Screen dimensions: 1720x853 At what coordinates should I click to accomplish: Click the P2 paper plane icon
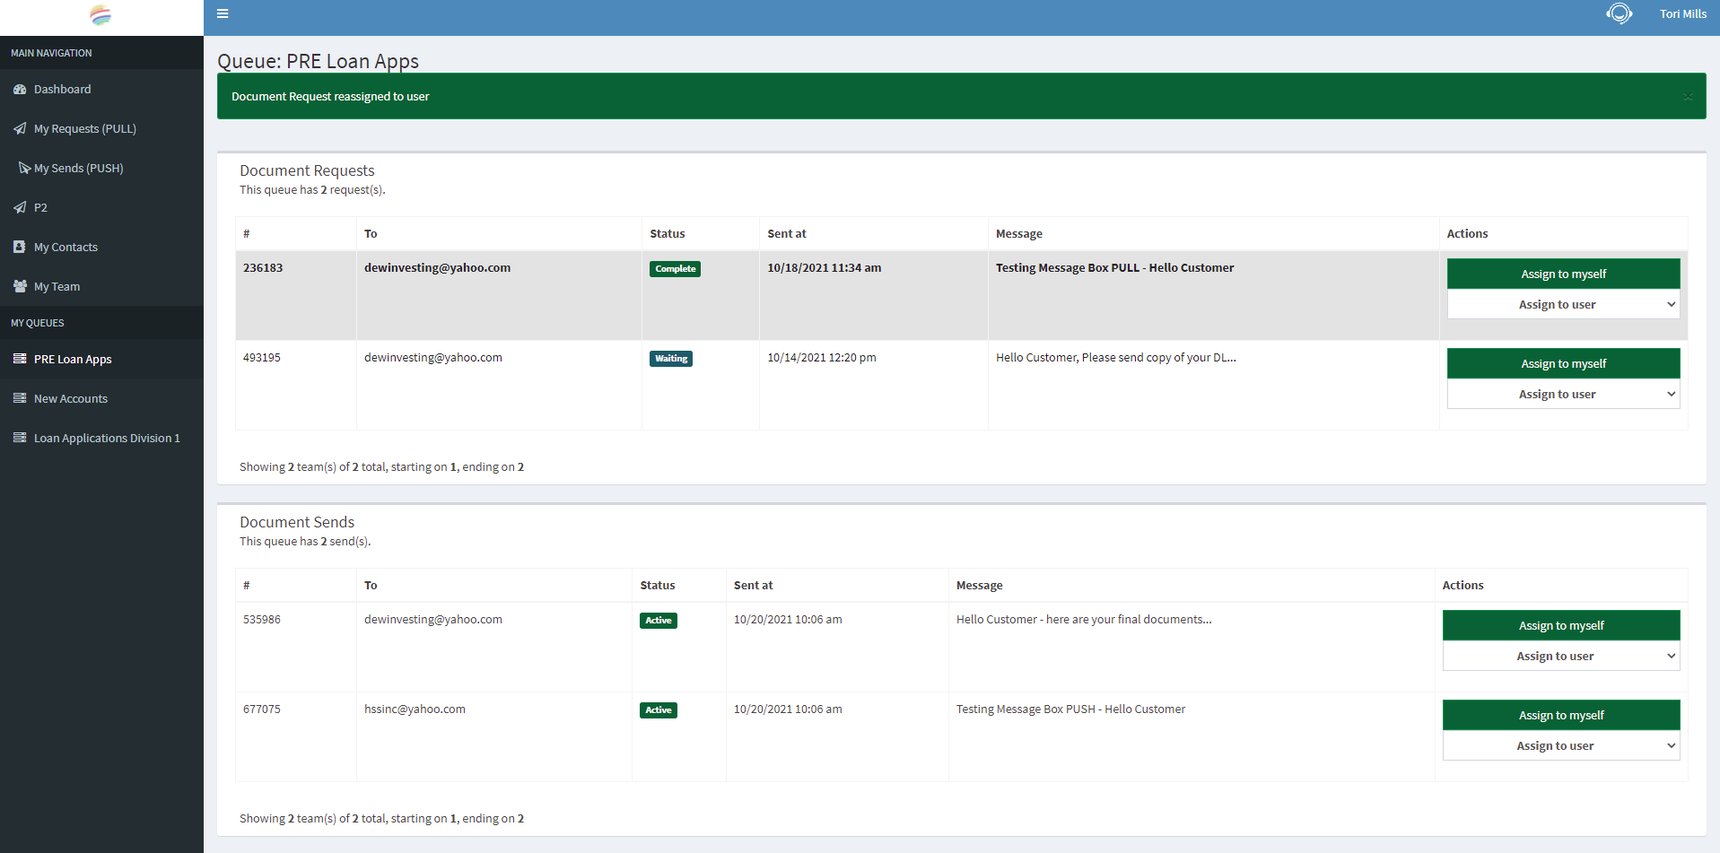click(x=20, y=208)
